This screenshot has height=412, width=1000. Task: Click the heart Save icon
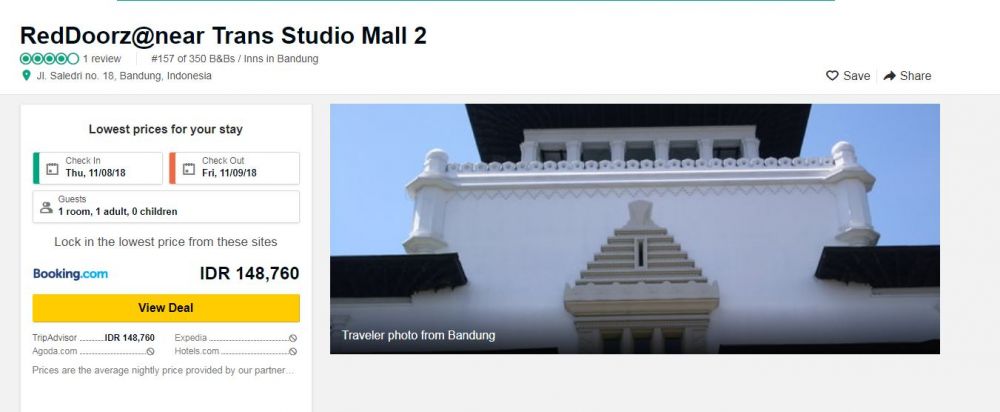[832, 76]
